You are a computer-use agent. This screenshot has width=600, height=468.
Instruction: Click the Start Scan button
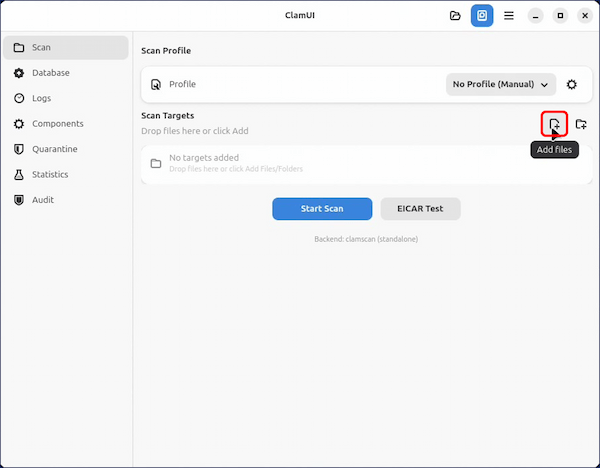click(322, 209)
